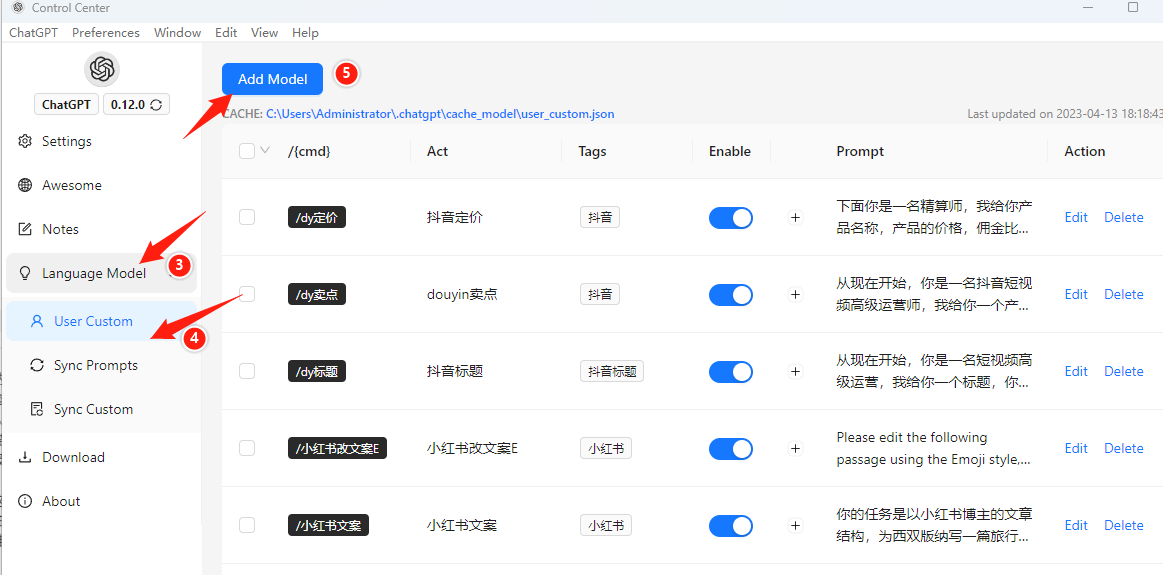
Task: Click Edit for the 小红书改文案E row
Action: coord(1076,448)
